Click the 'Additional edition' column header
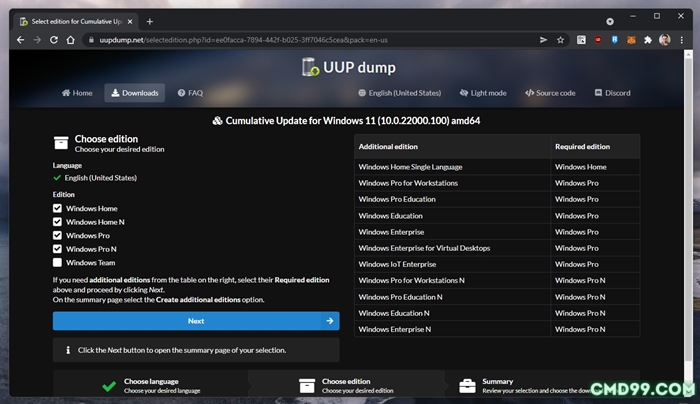The height and width of the screenshot is (404, 700). [x=452, y=146]
